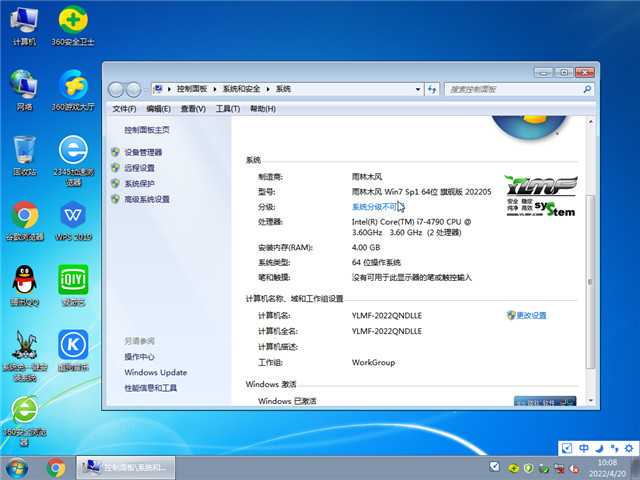Screen dimensions: 640x480
Task: Open the 酷狗音乐 desktop icon
Action: click(73, 351)
